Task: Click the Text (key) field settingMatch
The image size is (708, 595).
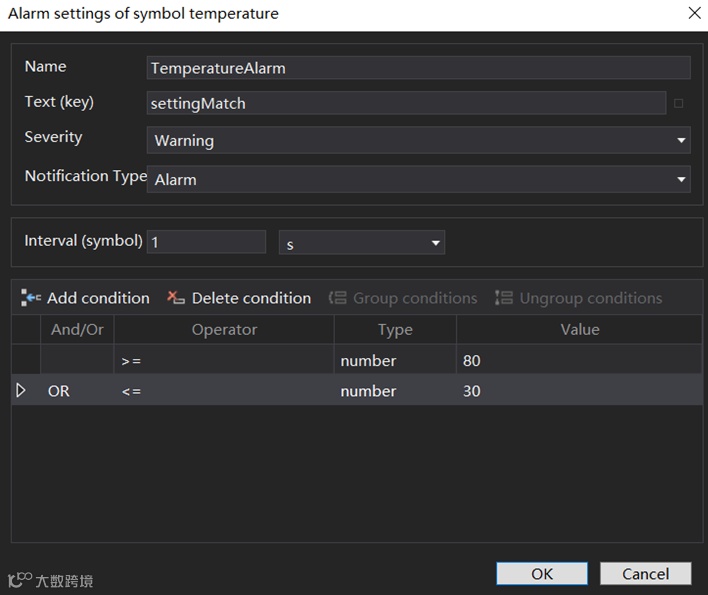Action: pyautogui.click(x=405, y=103)
